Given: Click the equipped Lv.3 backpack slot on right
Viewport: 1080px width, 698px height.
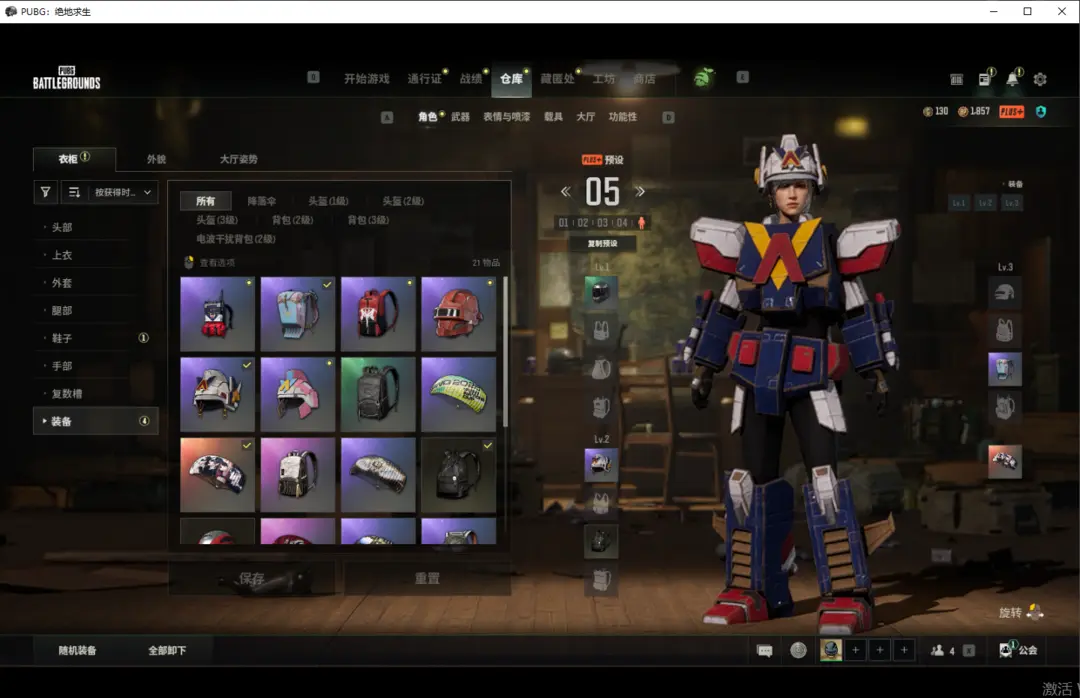Looking at the screenshot, I should 1005,369.
